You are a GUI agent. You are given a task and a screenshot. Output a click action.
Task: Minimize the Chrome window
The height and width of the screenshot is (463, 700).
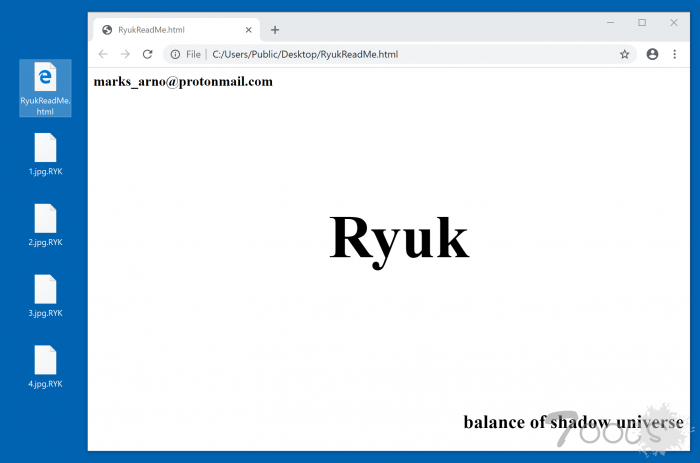click(x=611, y=22)
